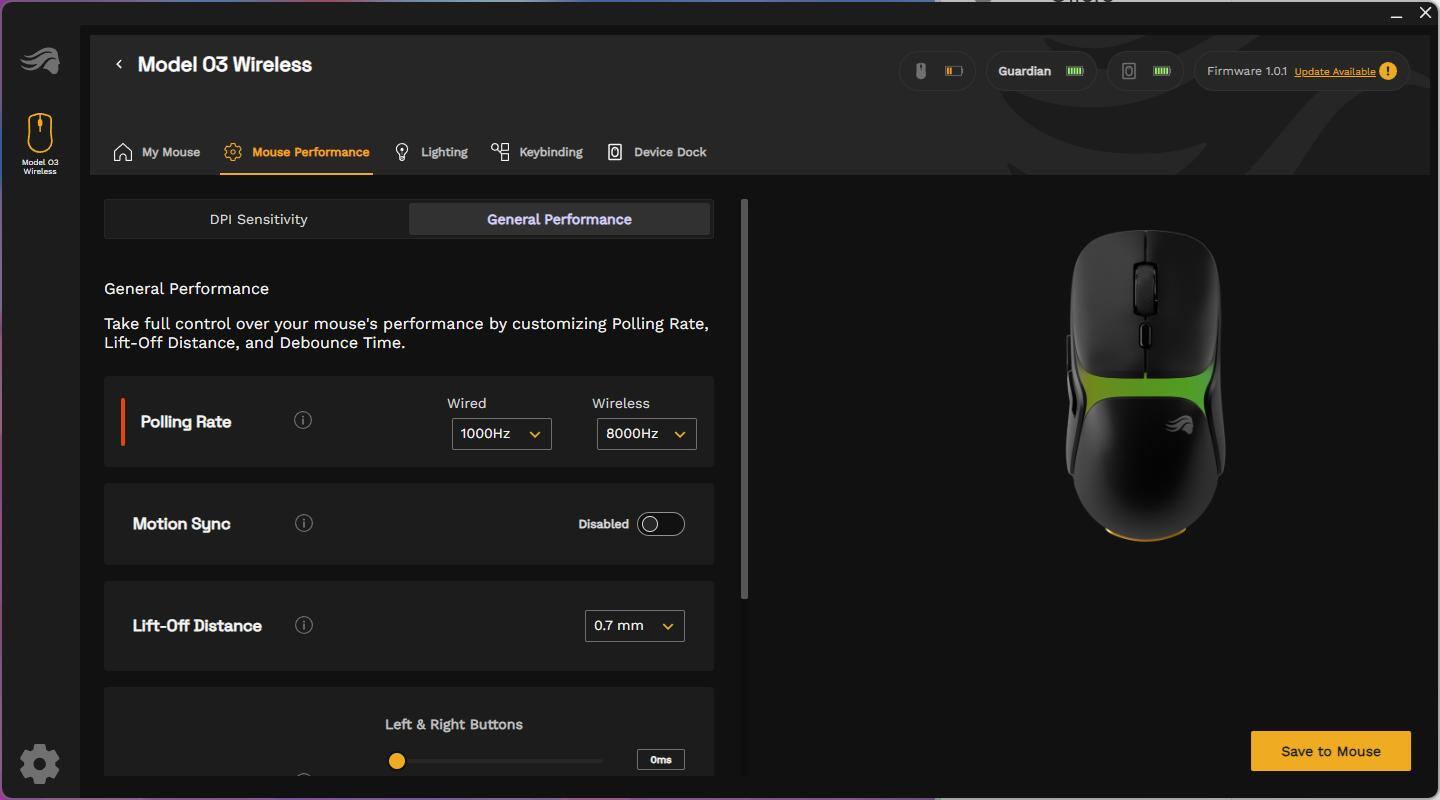Open the Keybinding tab
Image resolution: width=1440 pixels, height=800 pixels.
537,152
